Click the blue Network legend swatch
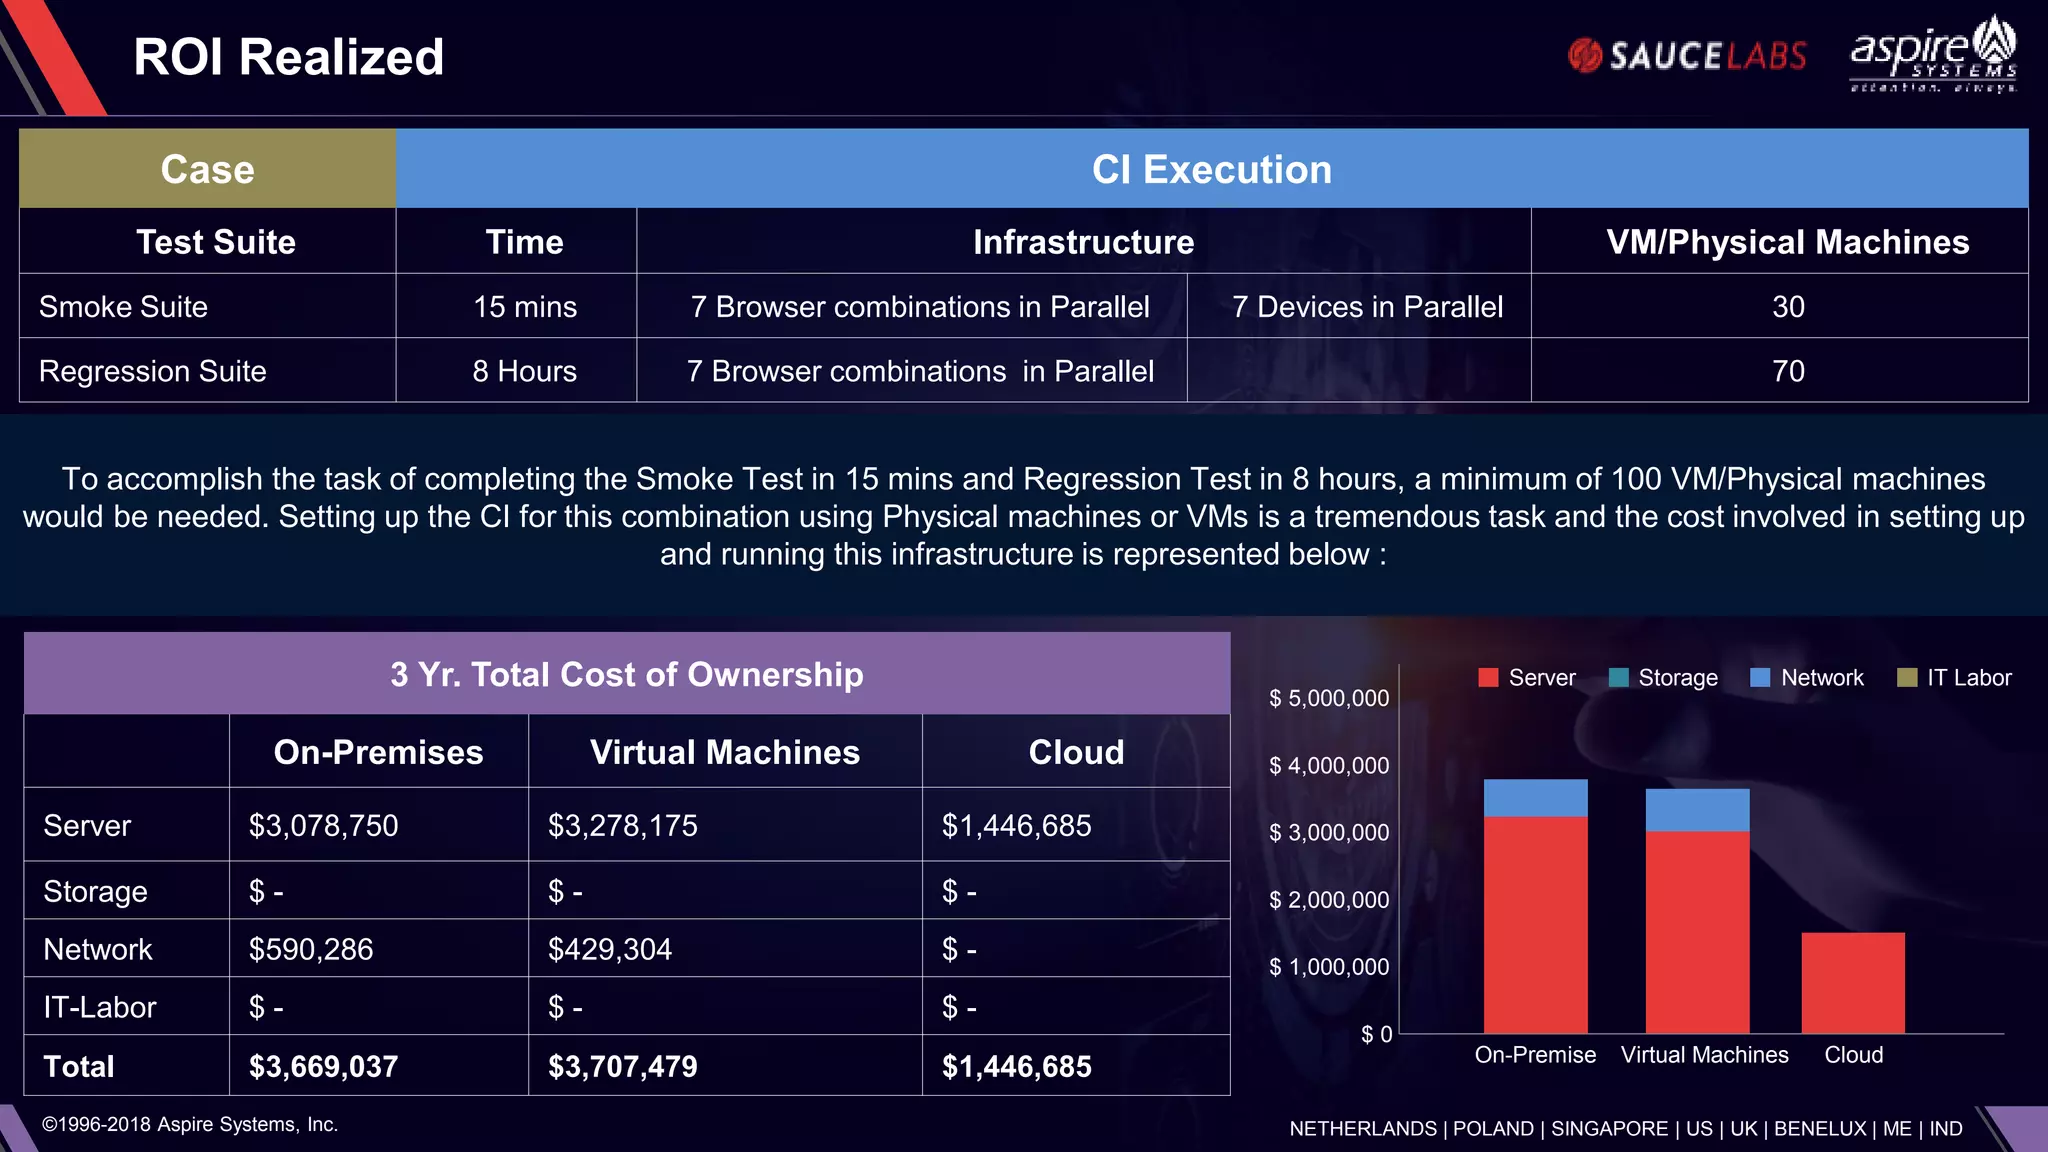The image size is (2048, 1152). [1760, 678]
